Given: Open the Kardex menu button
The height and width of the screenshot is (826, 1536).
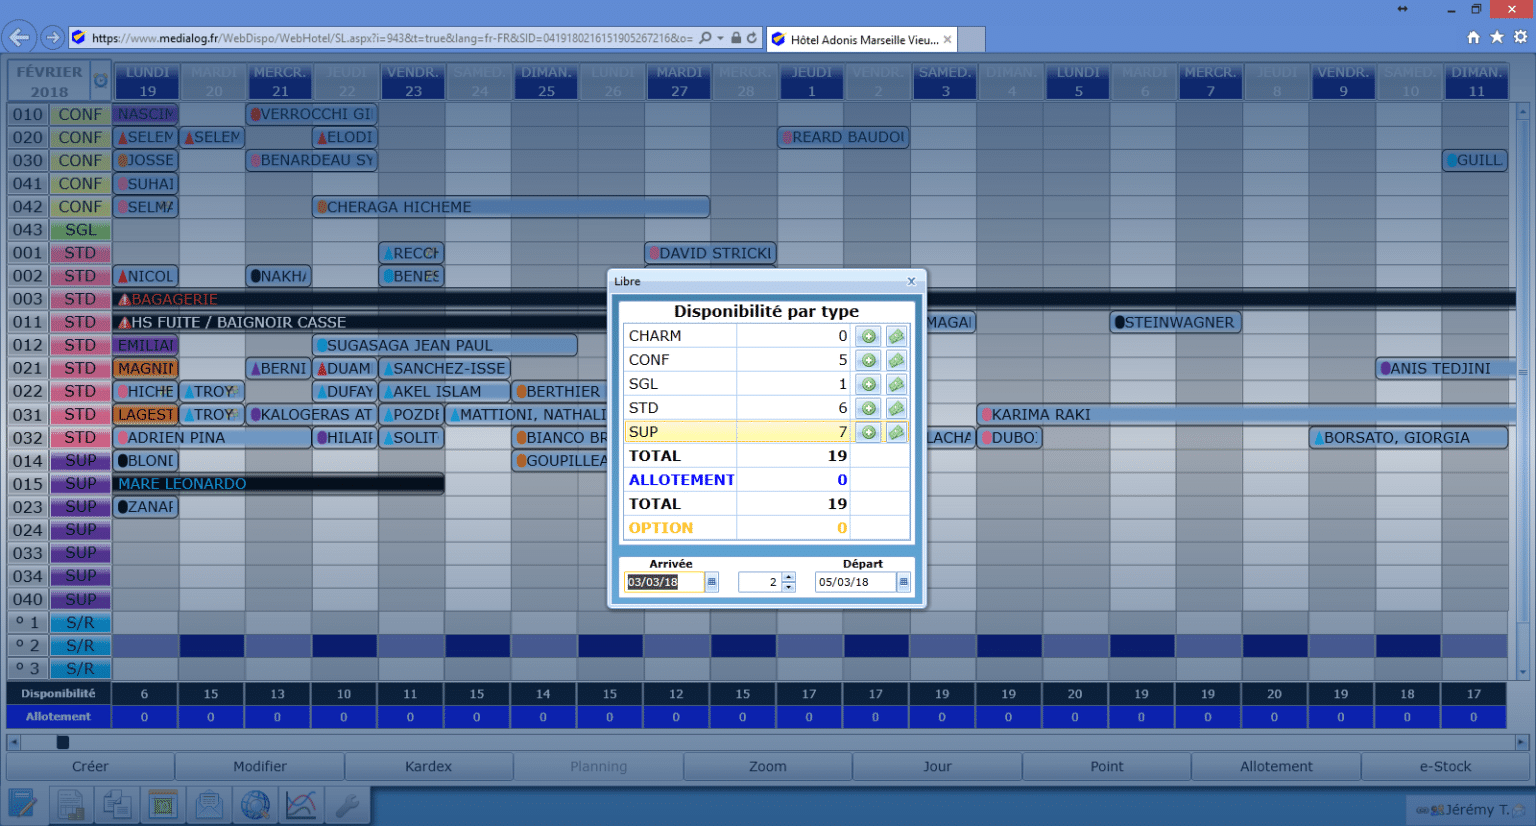Looking at the screenshot, I should point(428,766).
